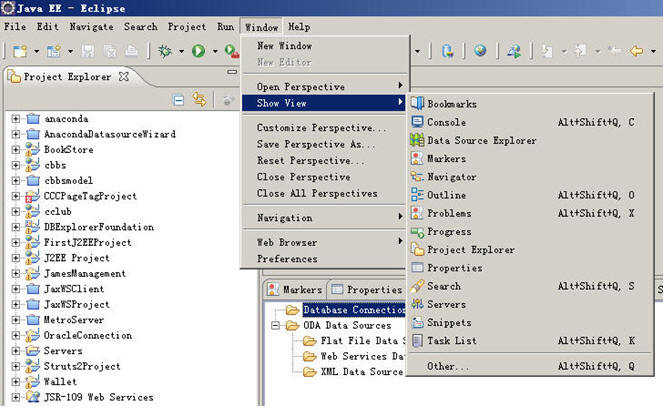Select the FirstJ2EEProject item
The image size is (669, 409).
coord(87,243)
